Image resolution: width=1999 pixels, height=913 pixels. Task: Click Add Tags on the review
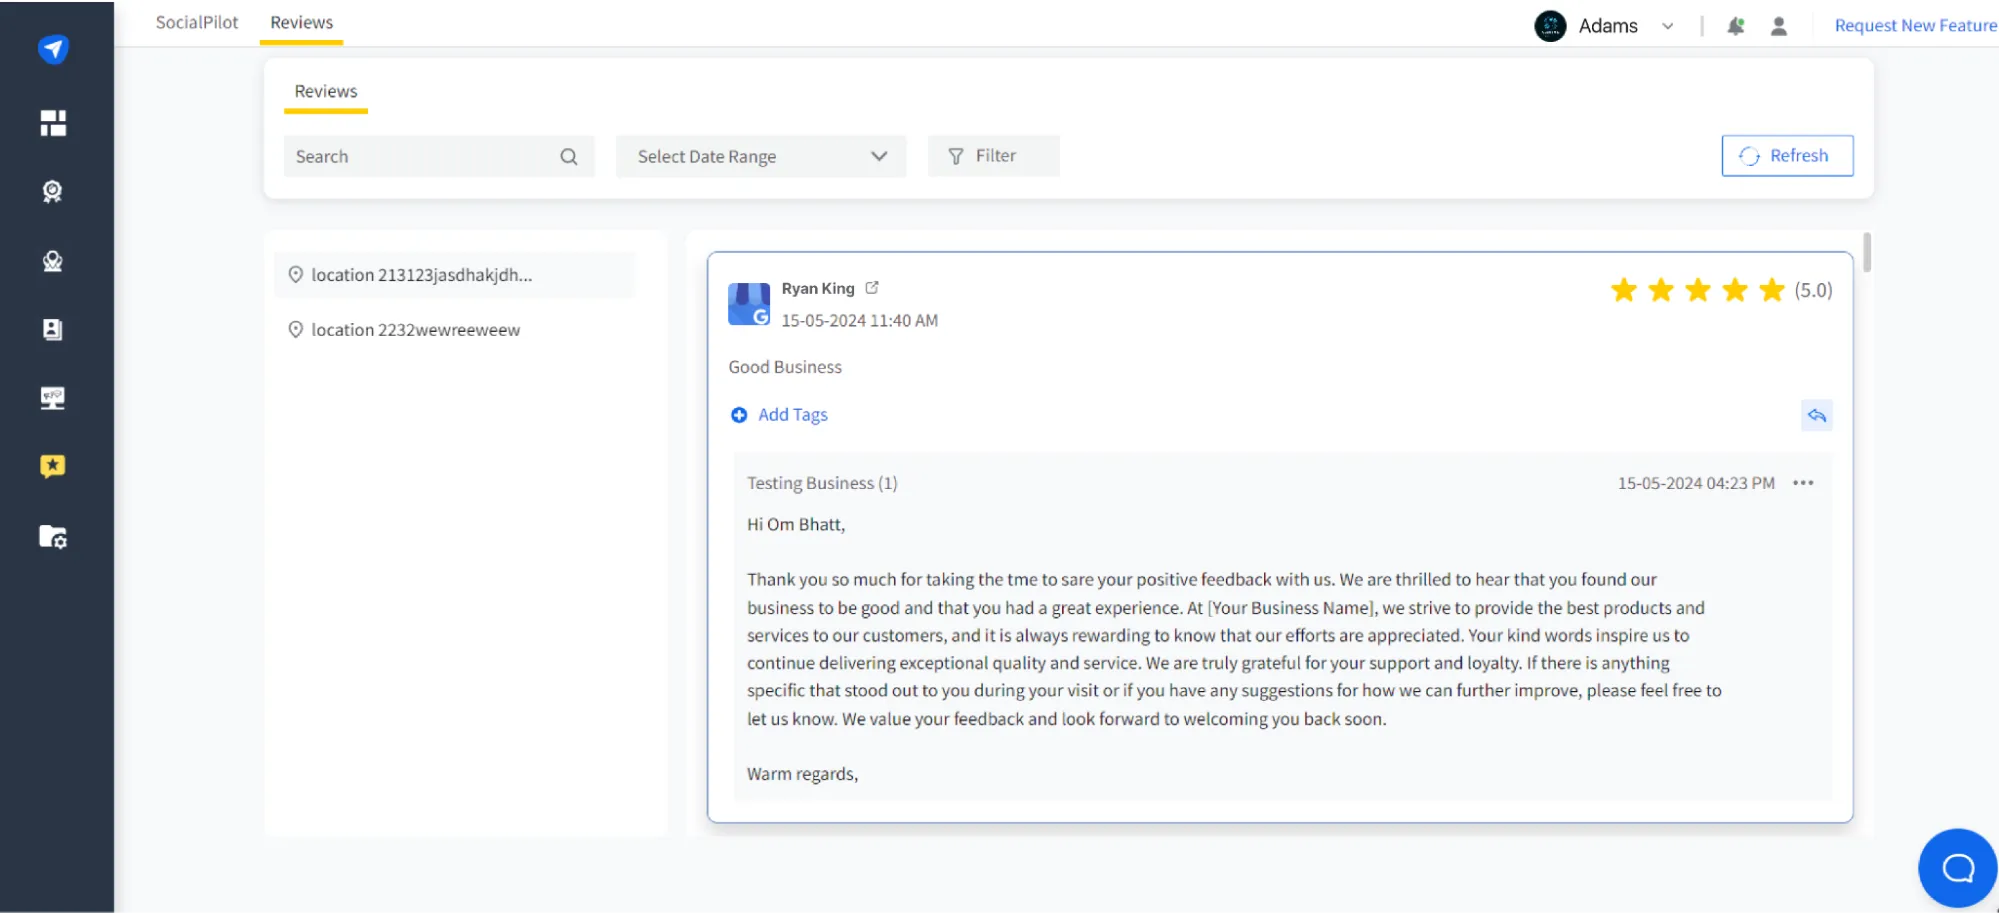(791, 414)
